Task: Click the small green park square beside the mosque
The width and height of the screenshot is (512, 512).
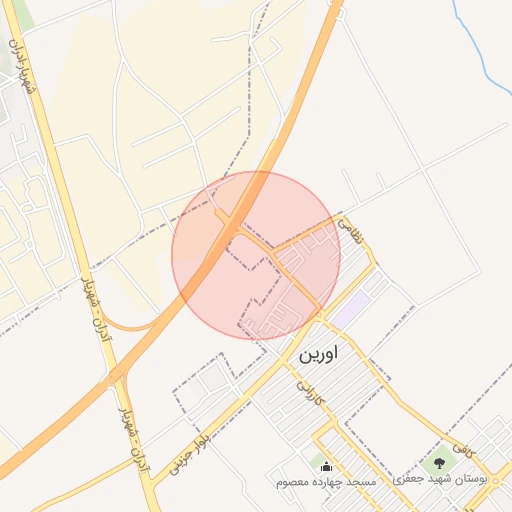Action: [317, 461]
